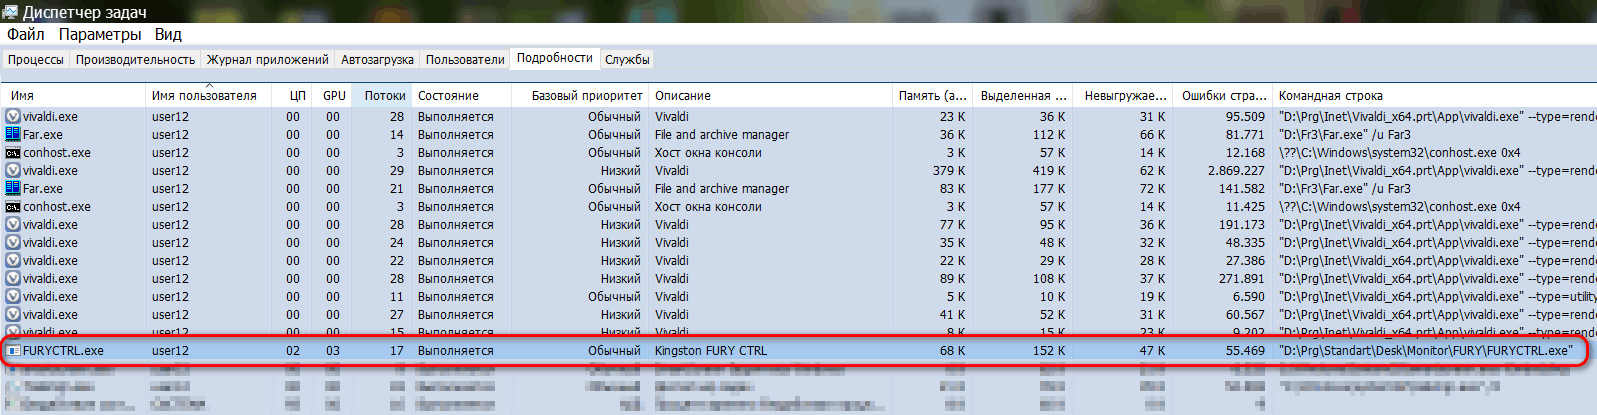Viewport: 1597px width, 415px height.
Task: Click the 72 K nonpaged pool value
Action: [x=1152, y=189]
